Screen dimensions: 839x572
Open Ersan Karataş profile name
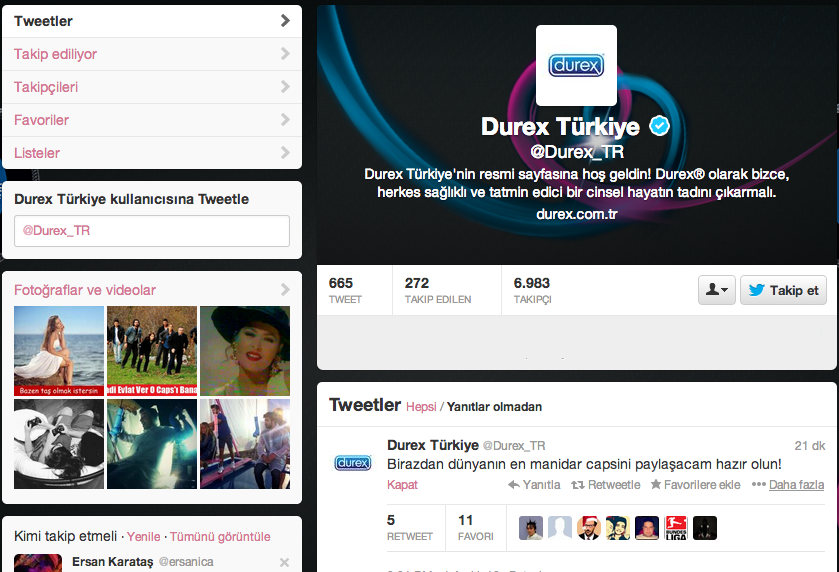[x=112, y=562]
